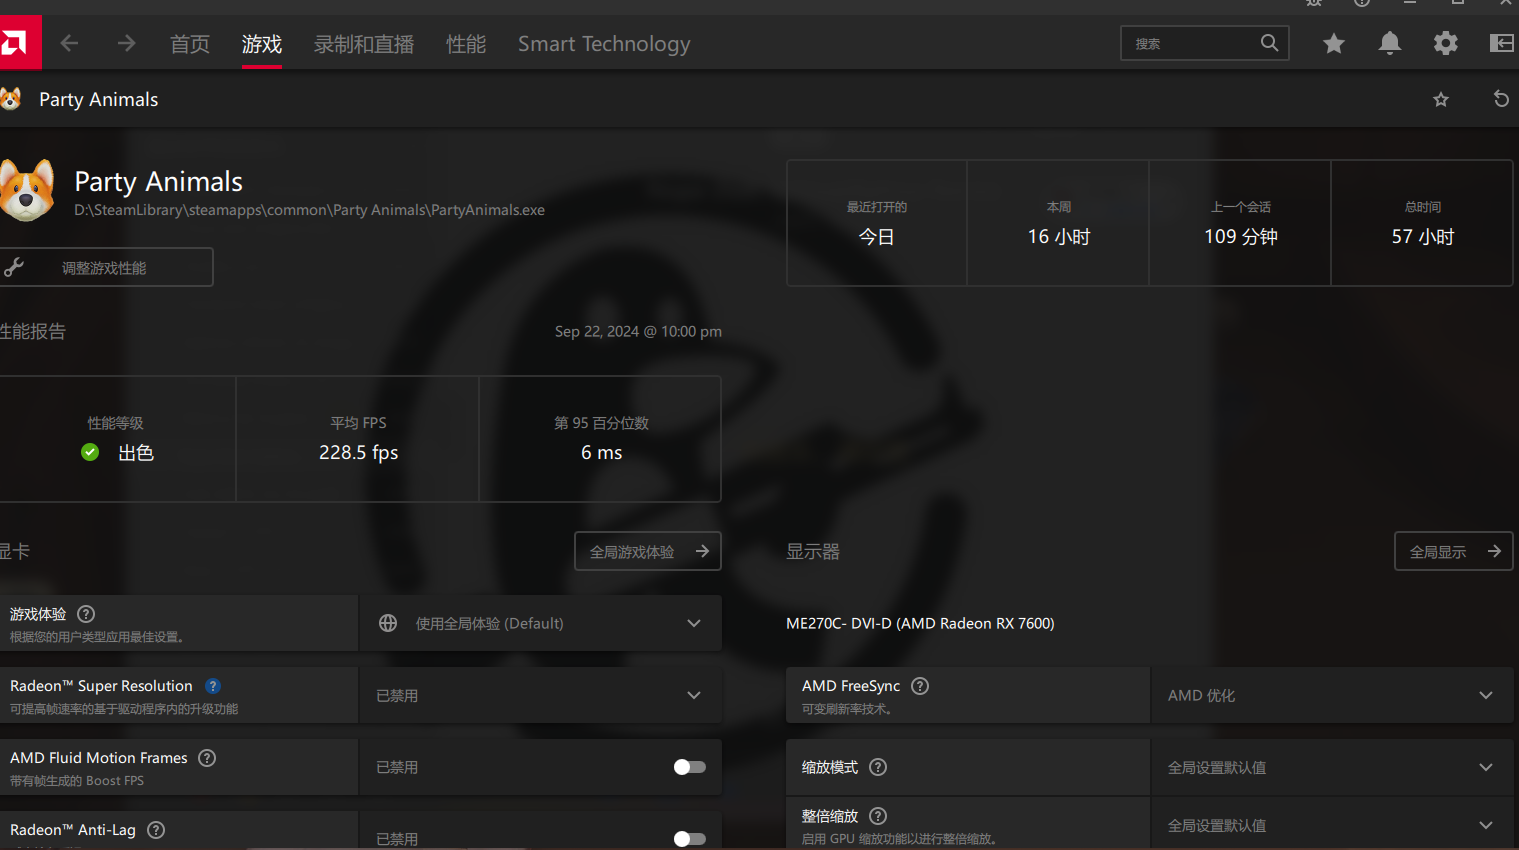The width and height of the screenshot is (1519, 850).
Task: Switch to the Smart Technology tab
Action: point(604,44)
